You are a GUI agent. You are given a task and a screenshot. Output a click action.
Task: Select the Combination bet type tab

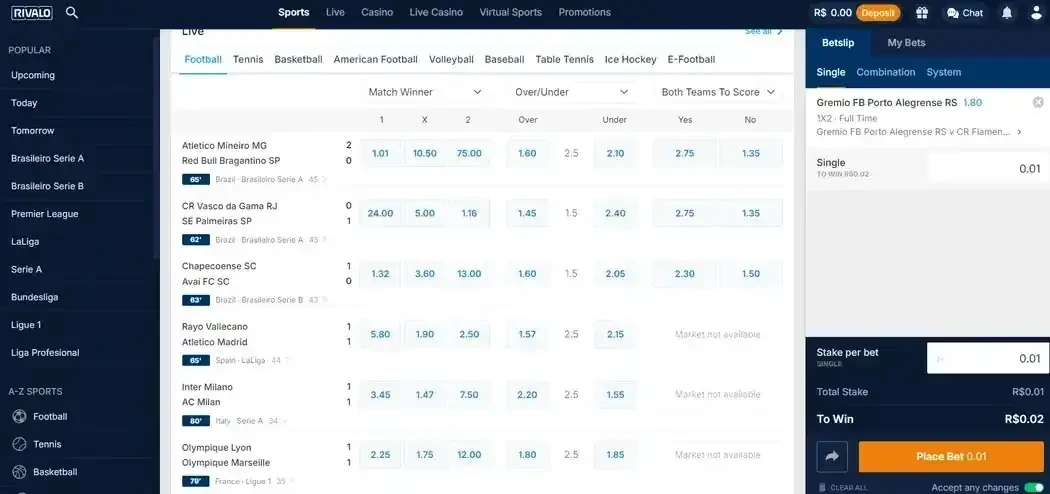tap(885, 72)
